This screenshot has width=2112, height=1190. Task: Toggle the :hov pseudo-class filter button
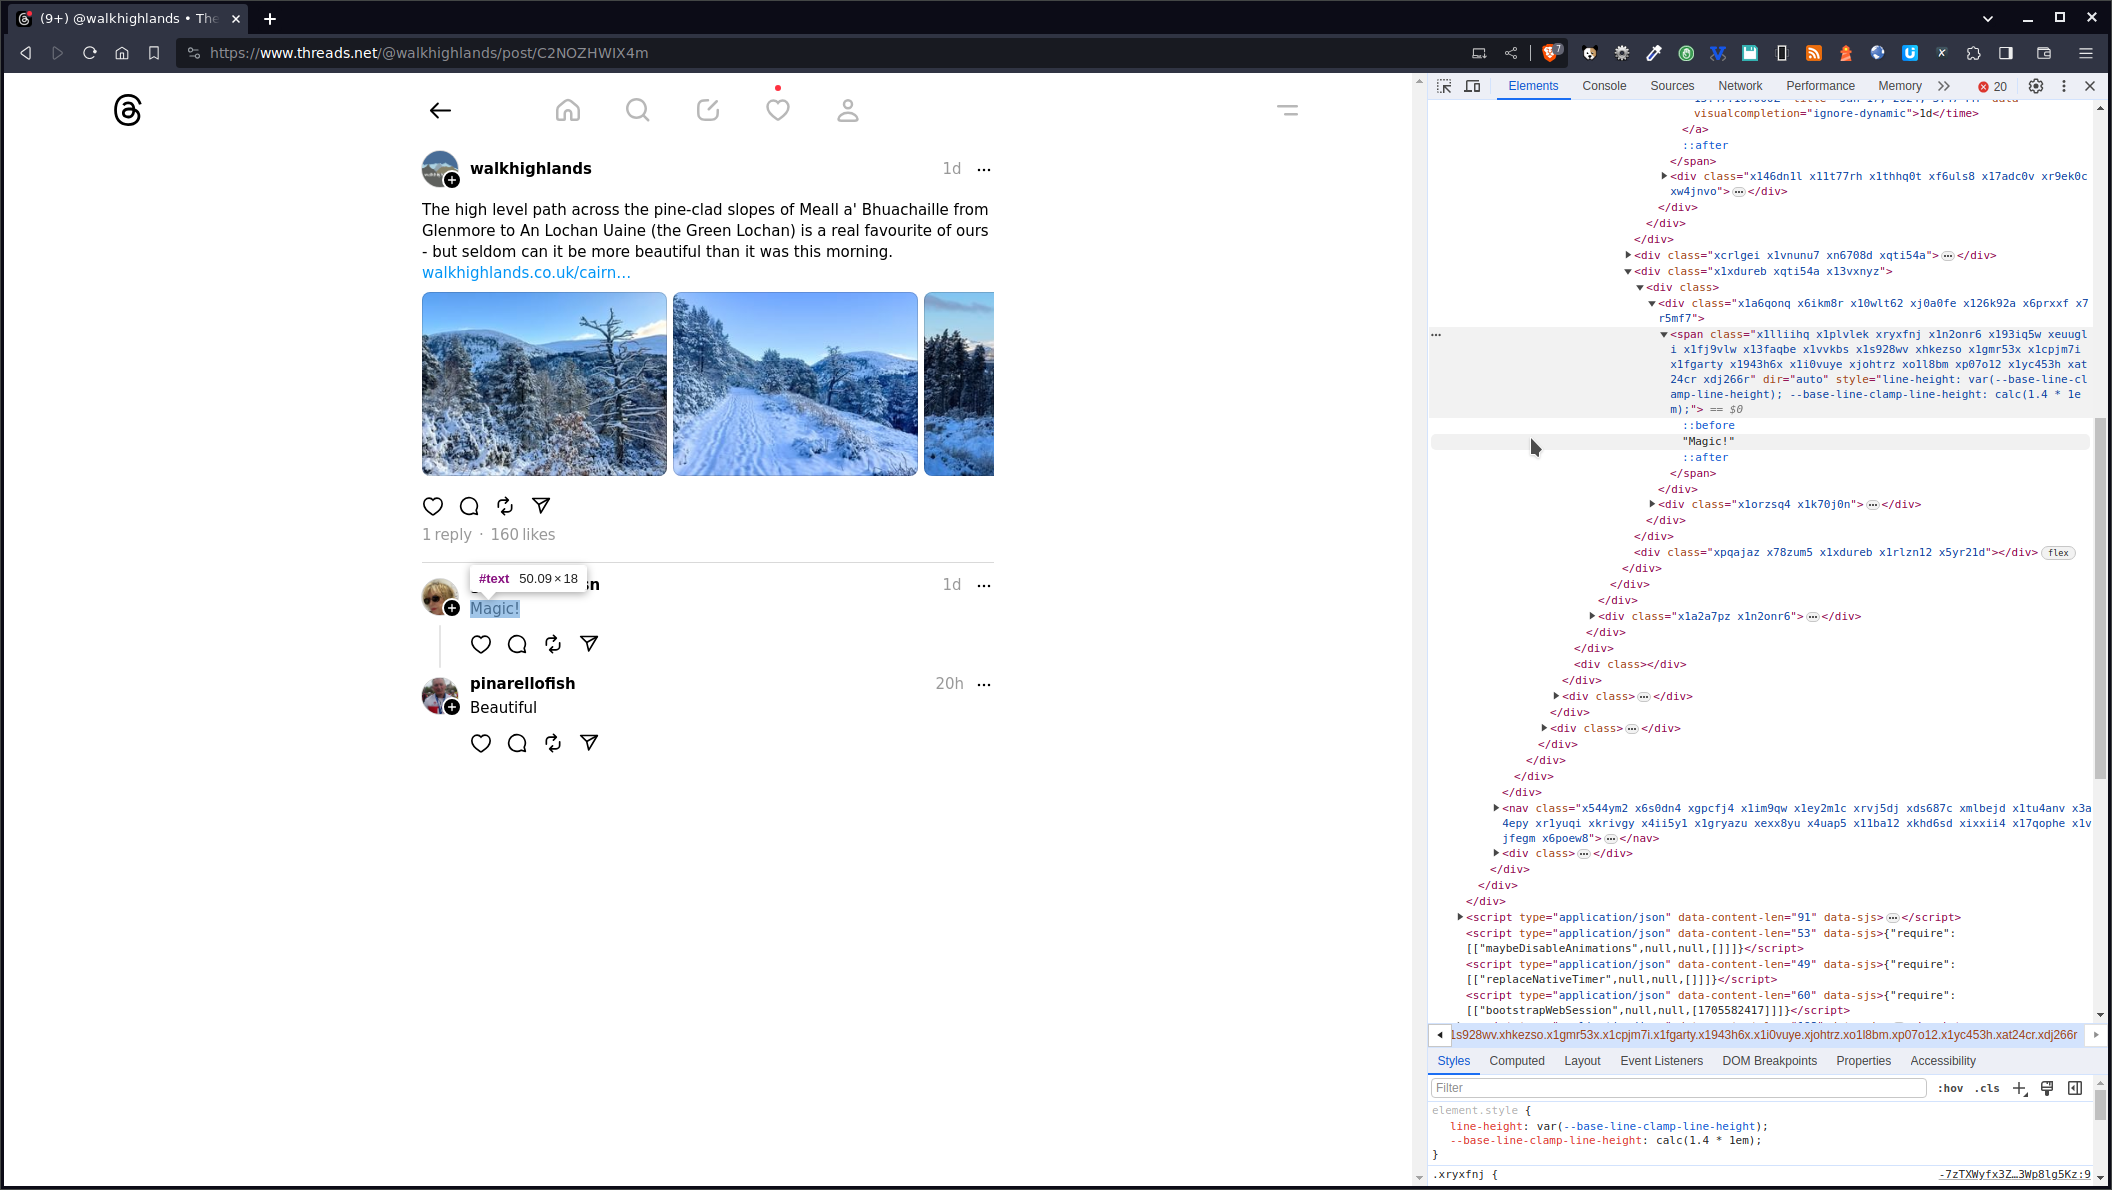[1951, 1088]
